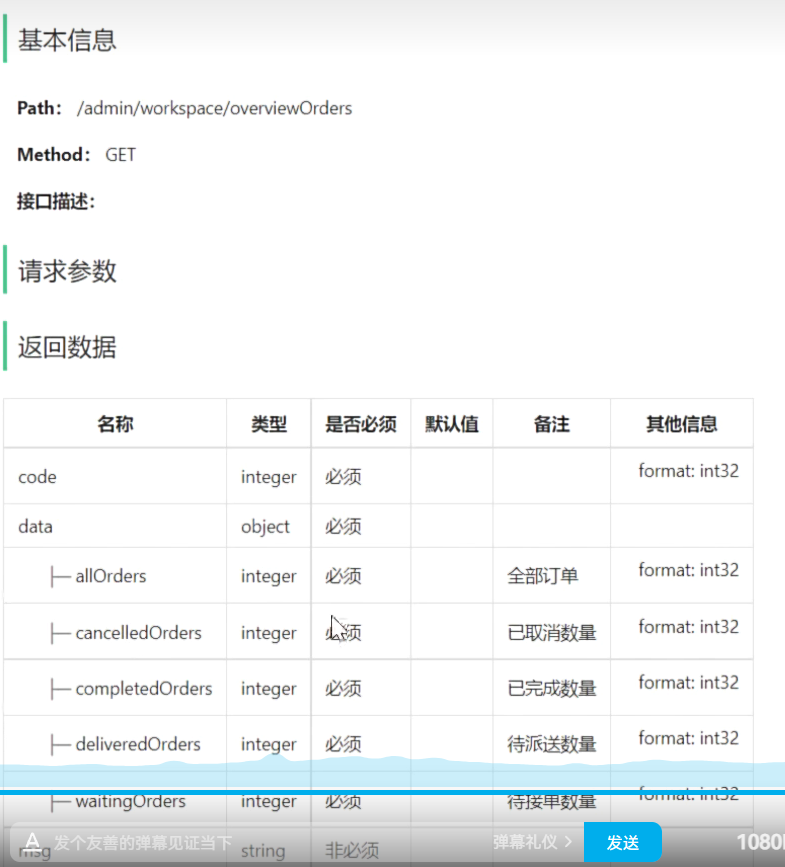Click the 全部订单 remark cell

tap(552, 576)
